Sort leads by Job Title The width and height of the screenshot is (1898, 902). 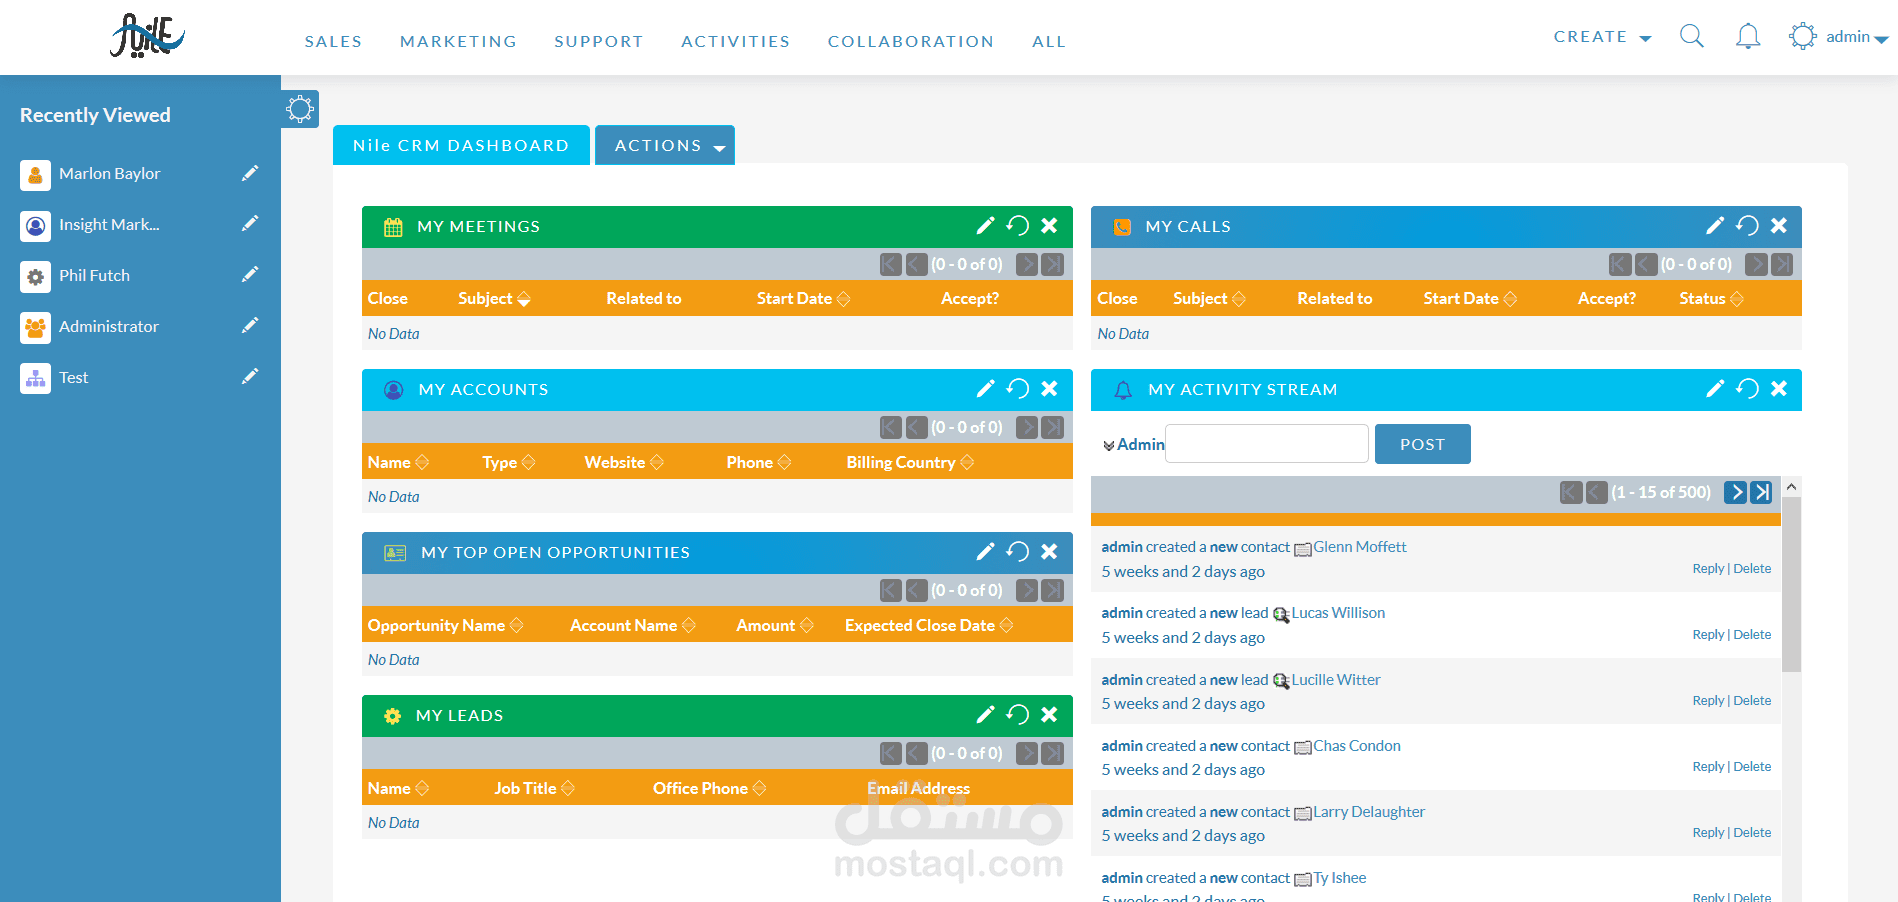[x=534, y=788]
